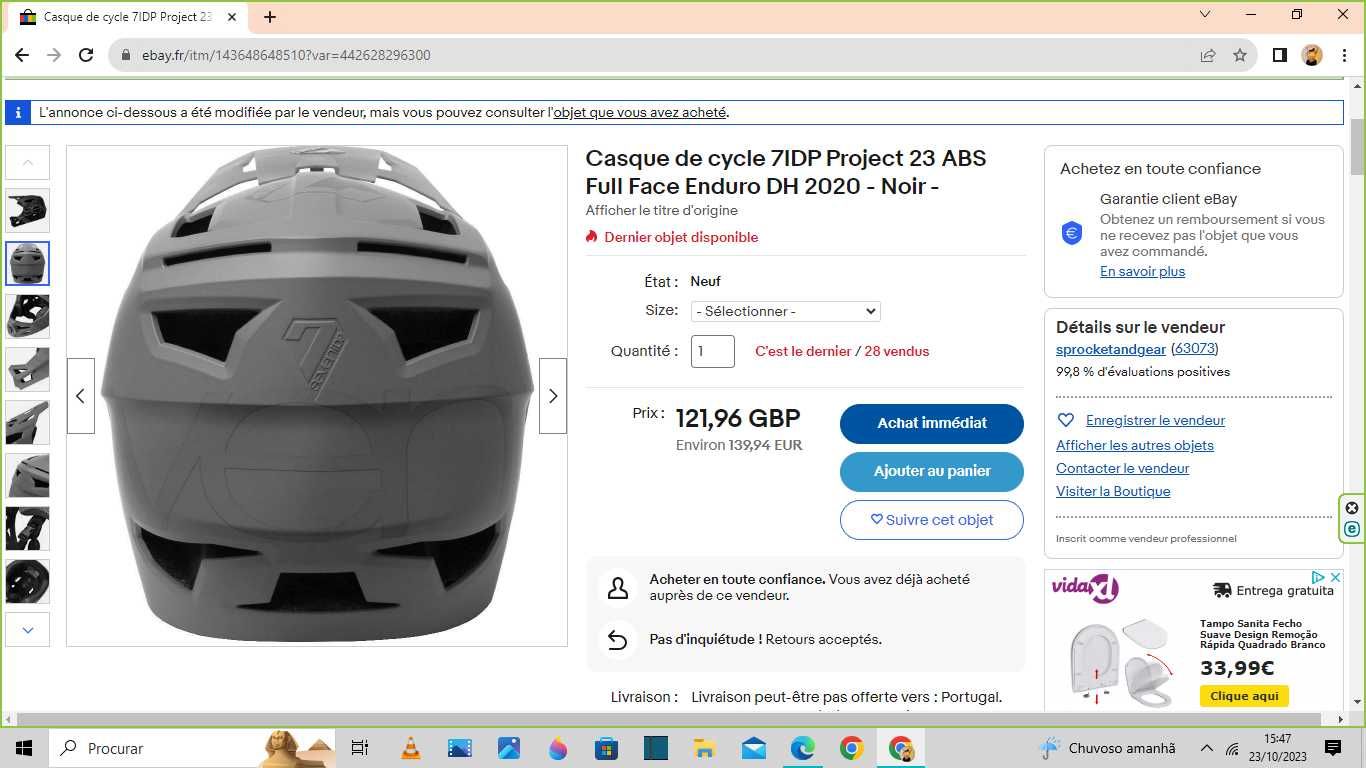Open the tab search chevron
The height and width of the screenshot is (768, 1366).
1205,15
